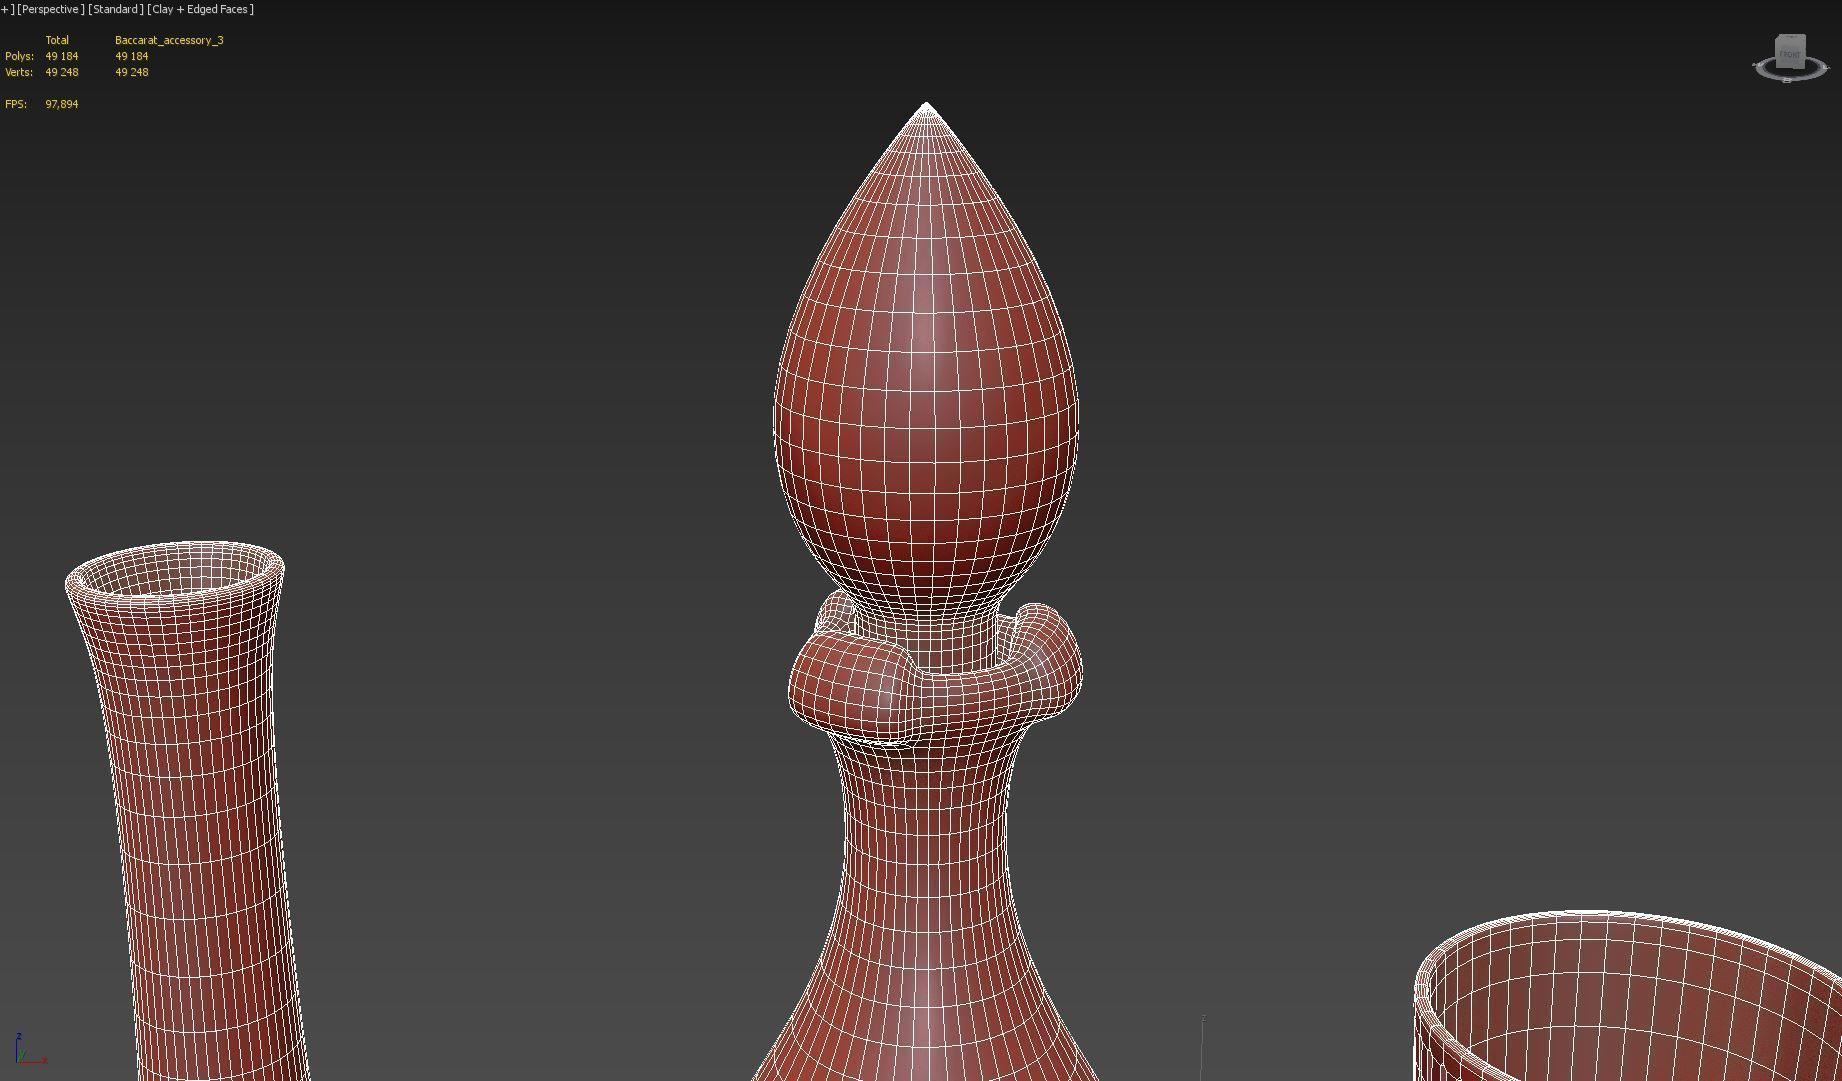Open the Perspective viewport menu
This screenshot has height=1081, width=1842.
point(51,9)
